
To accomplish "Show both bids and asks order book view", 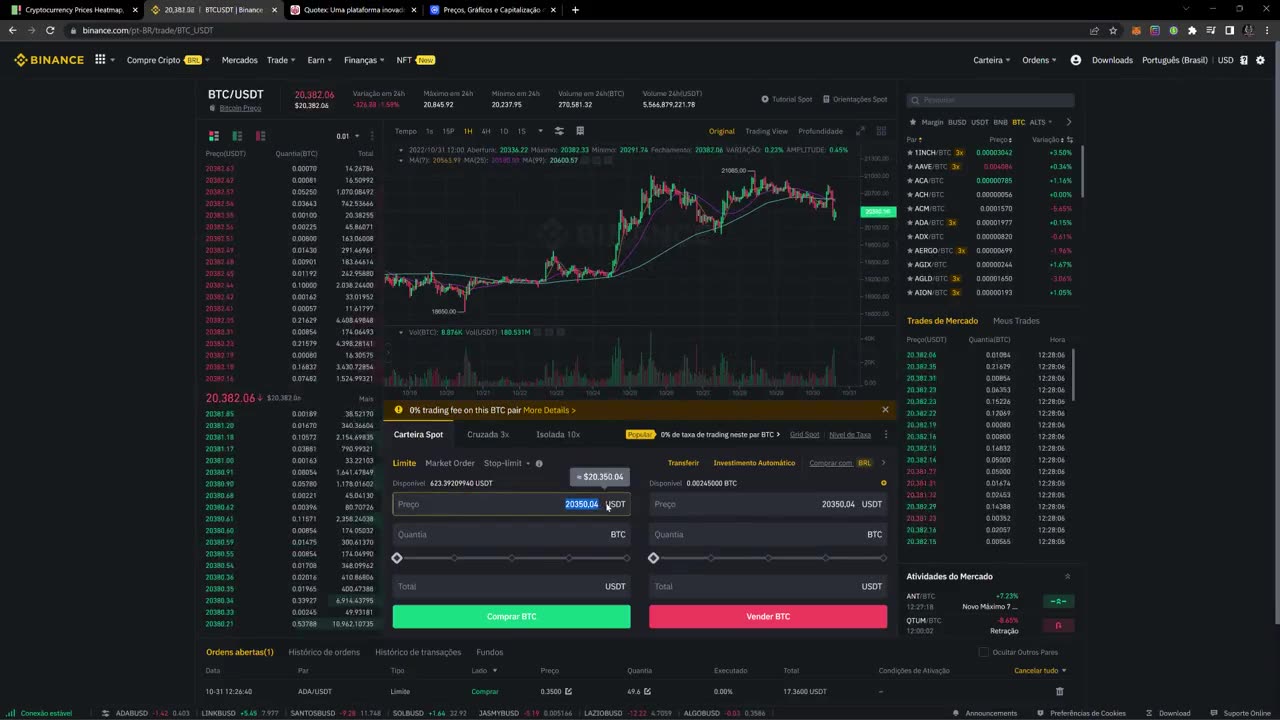I will tap(213, 135).
